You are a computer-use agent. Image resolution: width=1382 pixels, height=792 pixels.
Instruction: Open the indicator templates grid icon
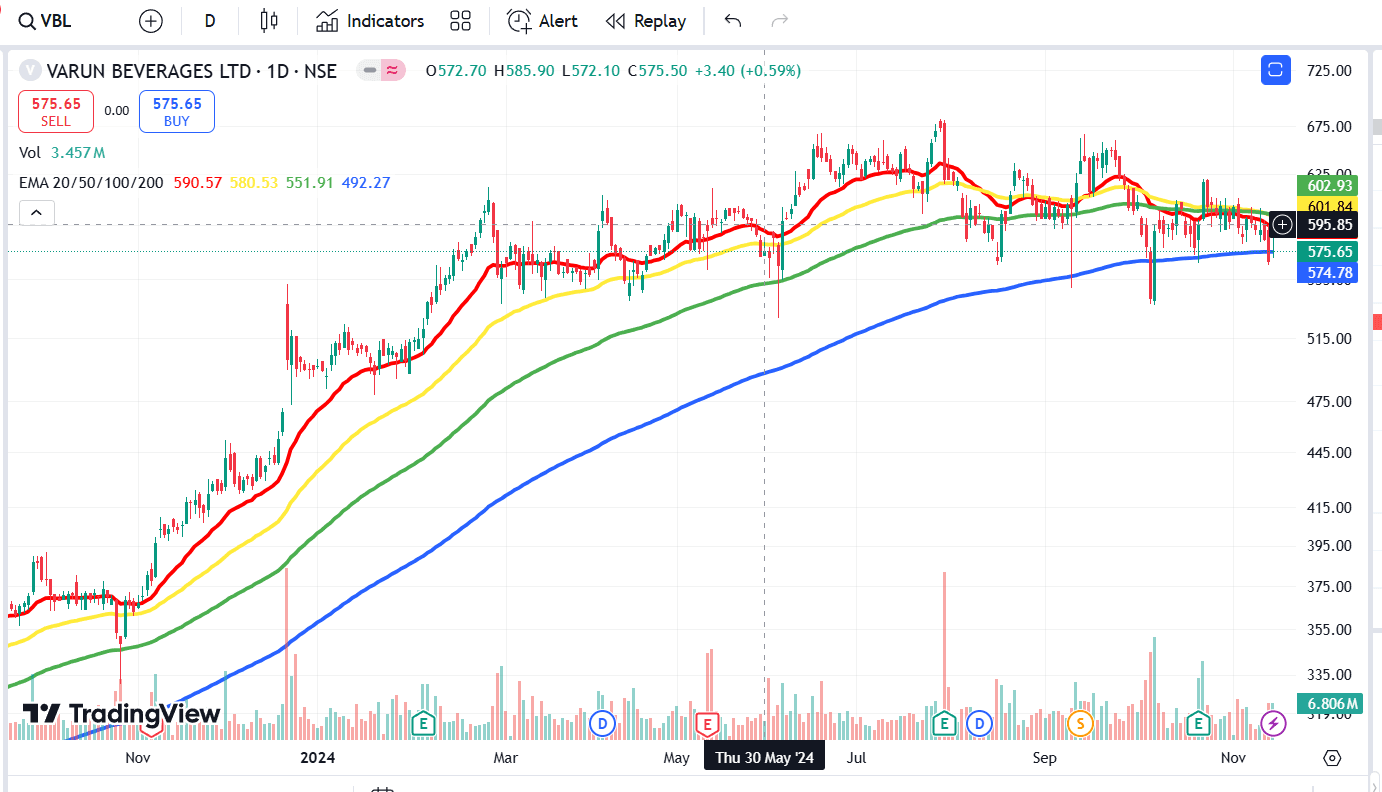click(460, 21)
